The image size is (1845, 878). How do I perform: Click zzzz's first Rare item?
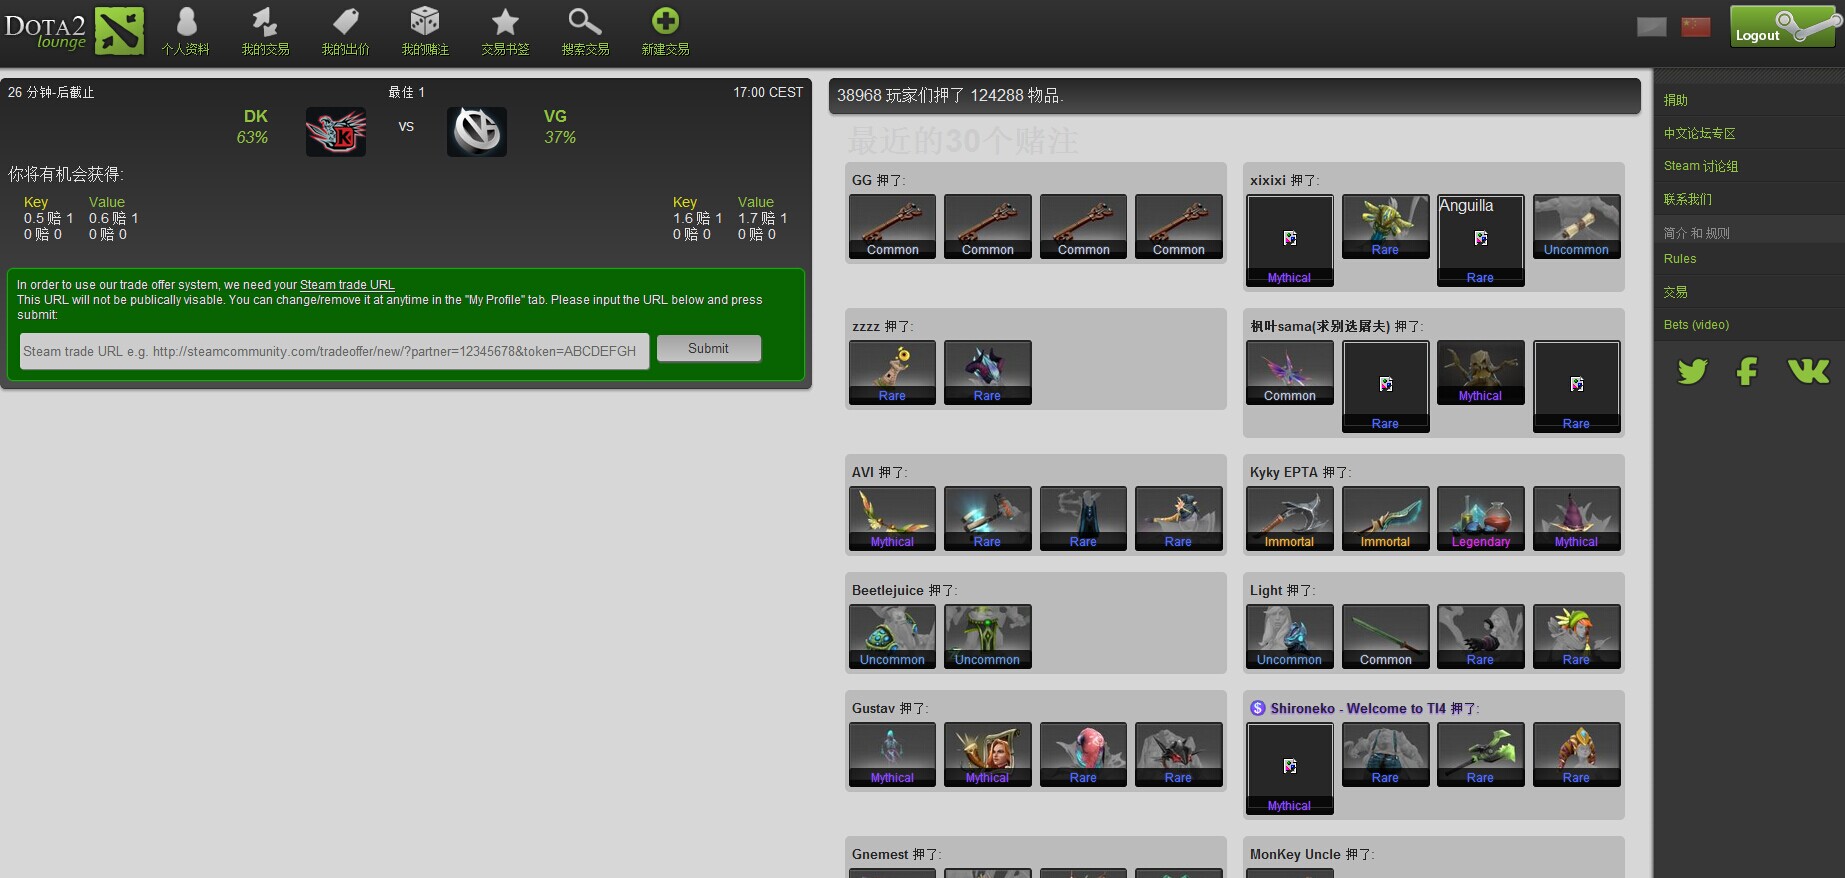point(892,373)
